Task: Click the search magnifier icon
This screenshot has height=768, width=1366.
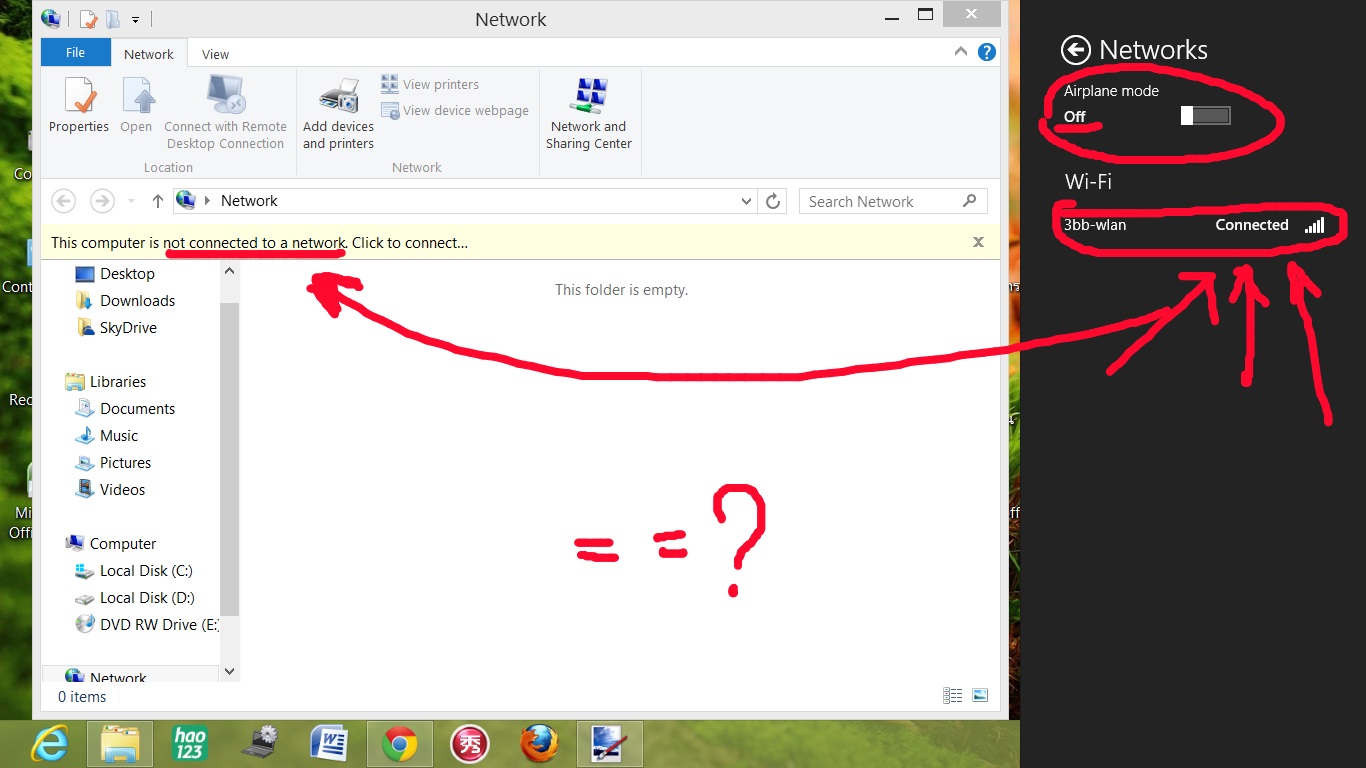Action: [x=969, y=201]
